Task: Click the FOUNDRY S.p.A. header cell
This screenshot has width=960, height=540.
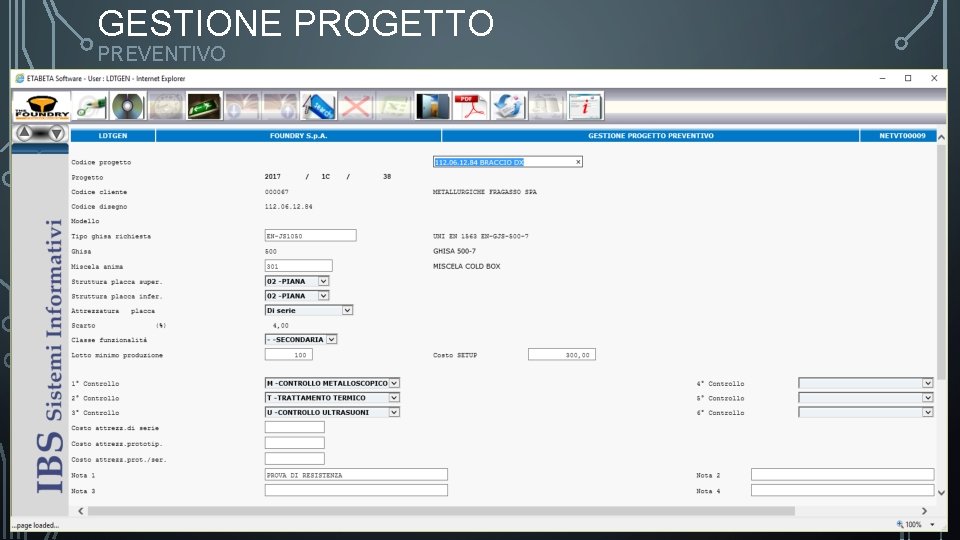Action: click(x=299, y=136)
